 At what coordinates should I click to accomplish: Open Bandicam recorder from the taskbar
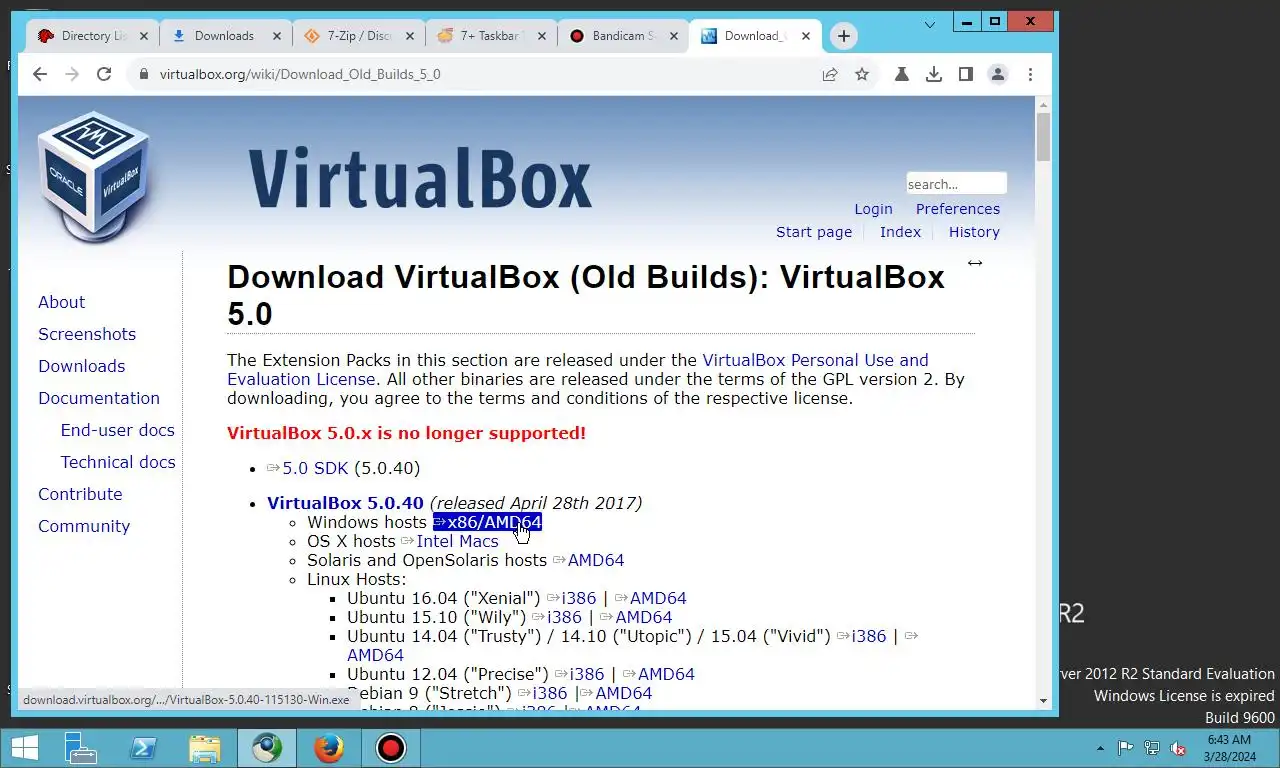tap(390, 748)
